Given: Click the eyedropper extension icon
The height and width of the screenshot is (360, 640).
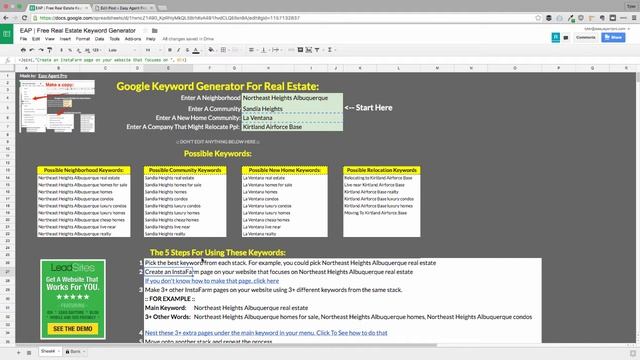Looking at the screenshot, I should click(x=571, y=18).
